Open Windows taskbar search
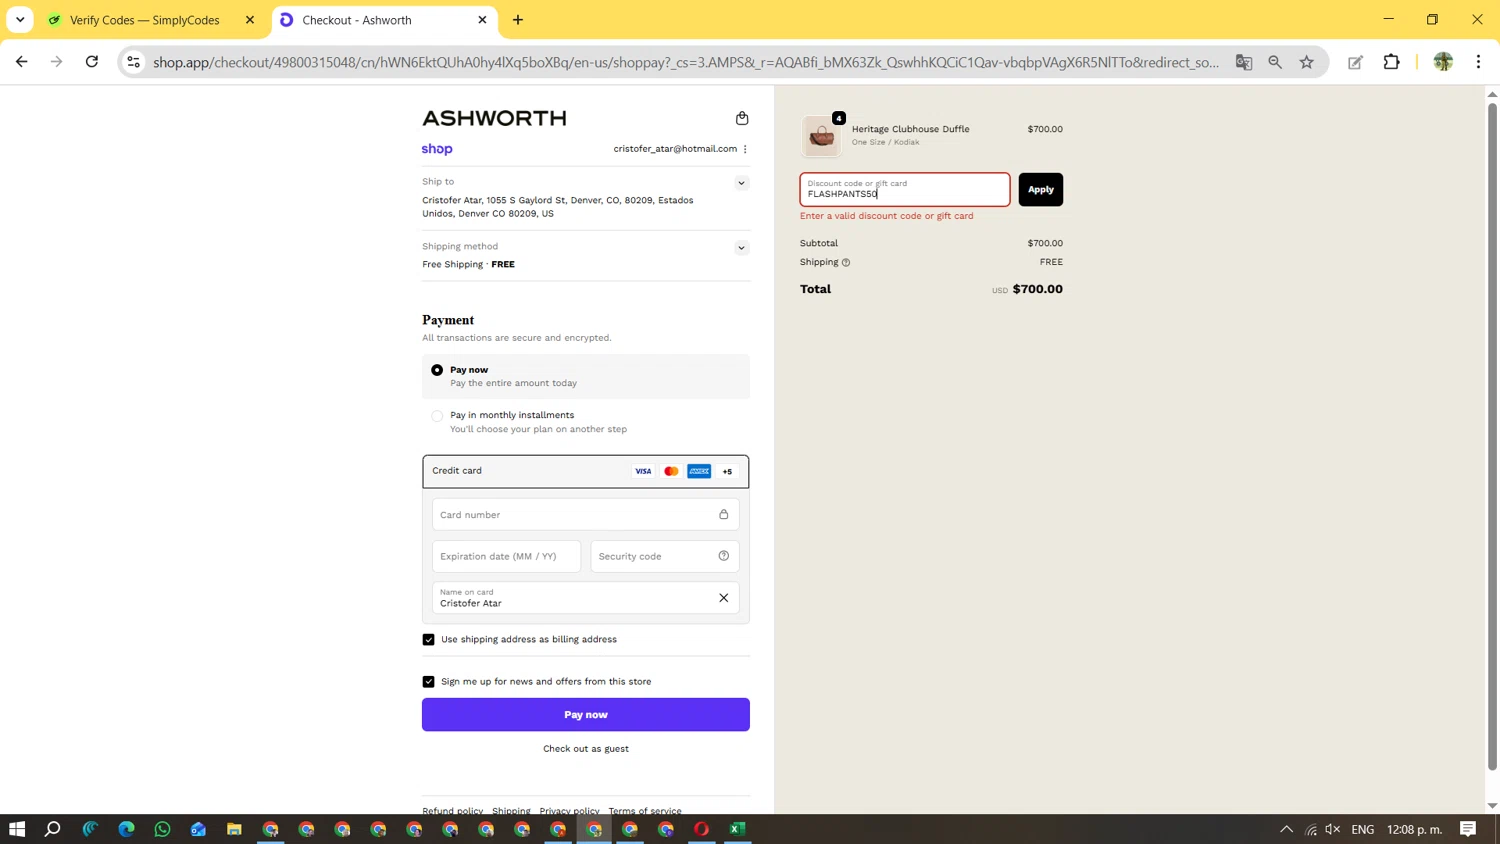 53,829
